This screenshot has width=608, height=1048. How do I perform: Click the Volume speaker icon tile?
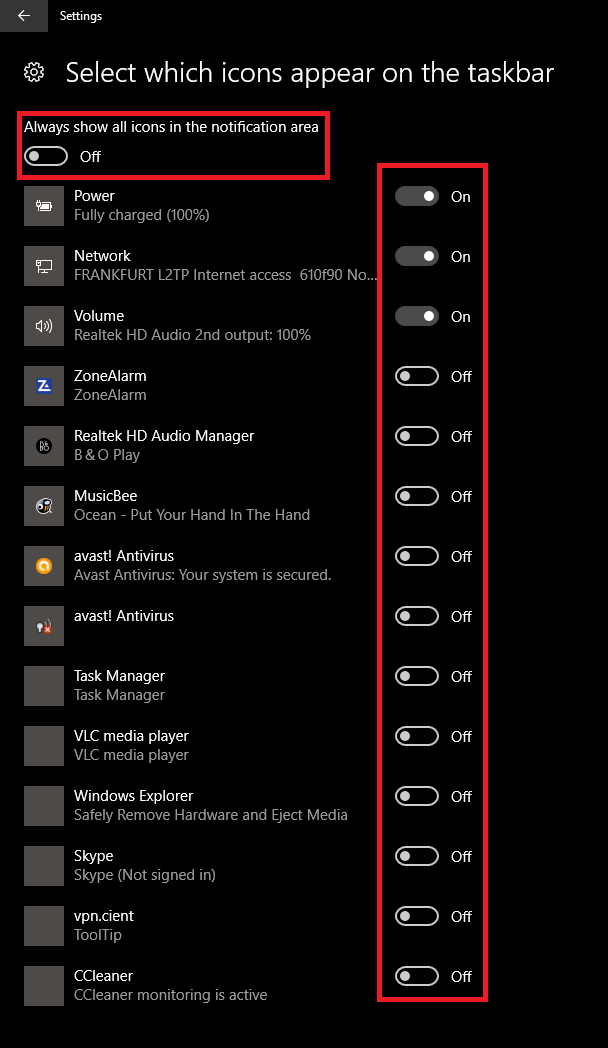[44, 326]
